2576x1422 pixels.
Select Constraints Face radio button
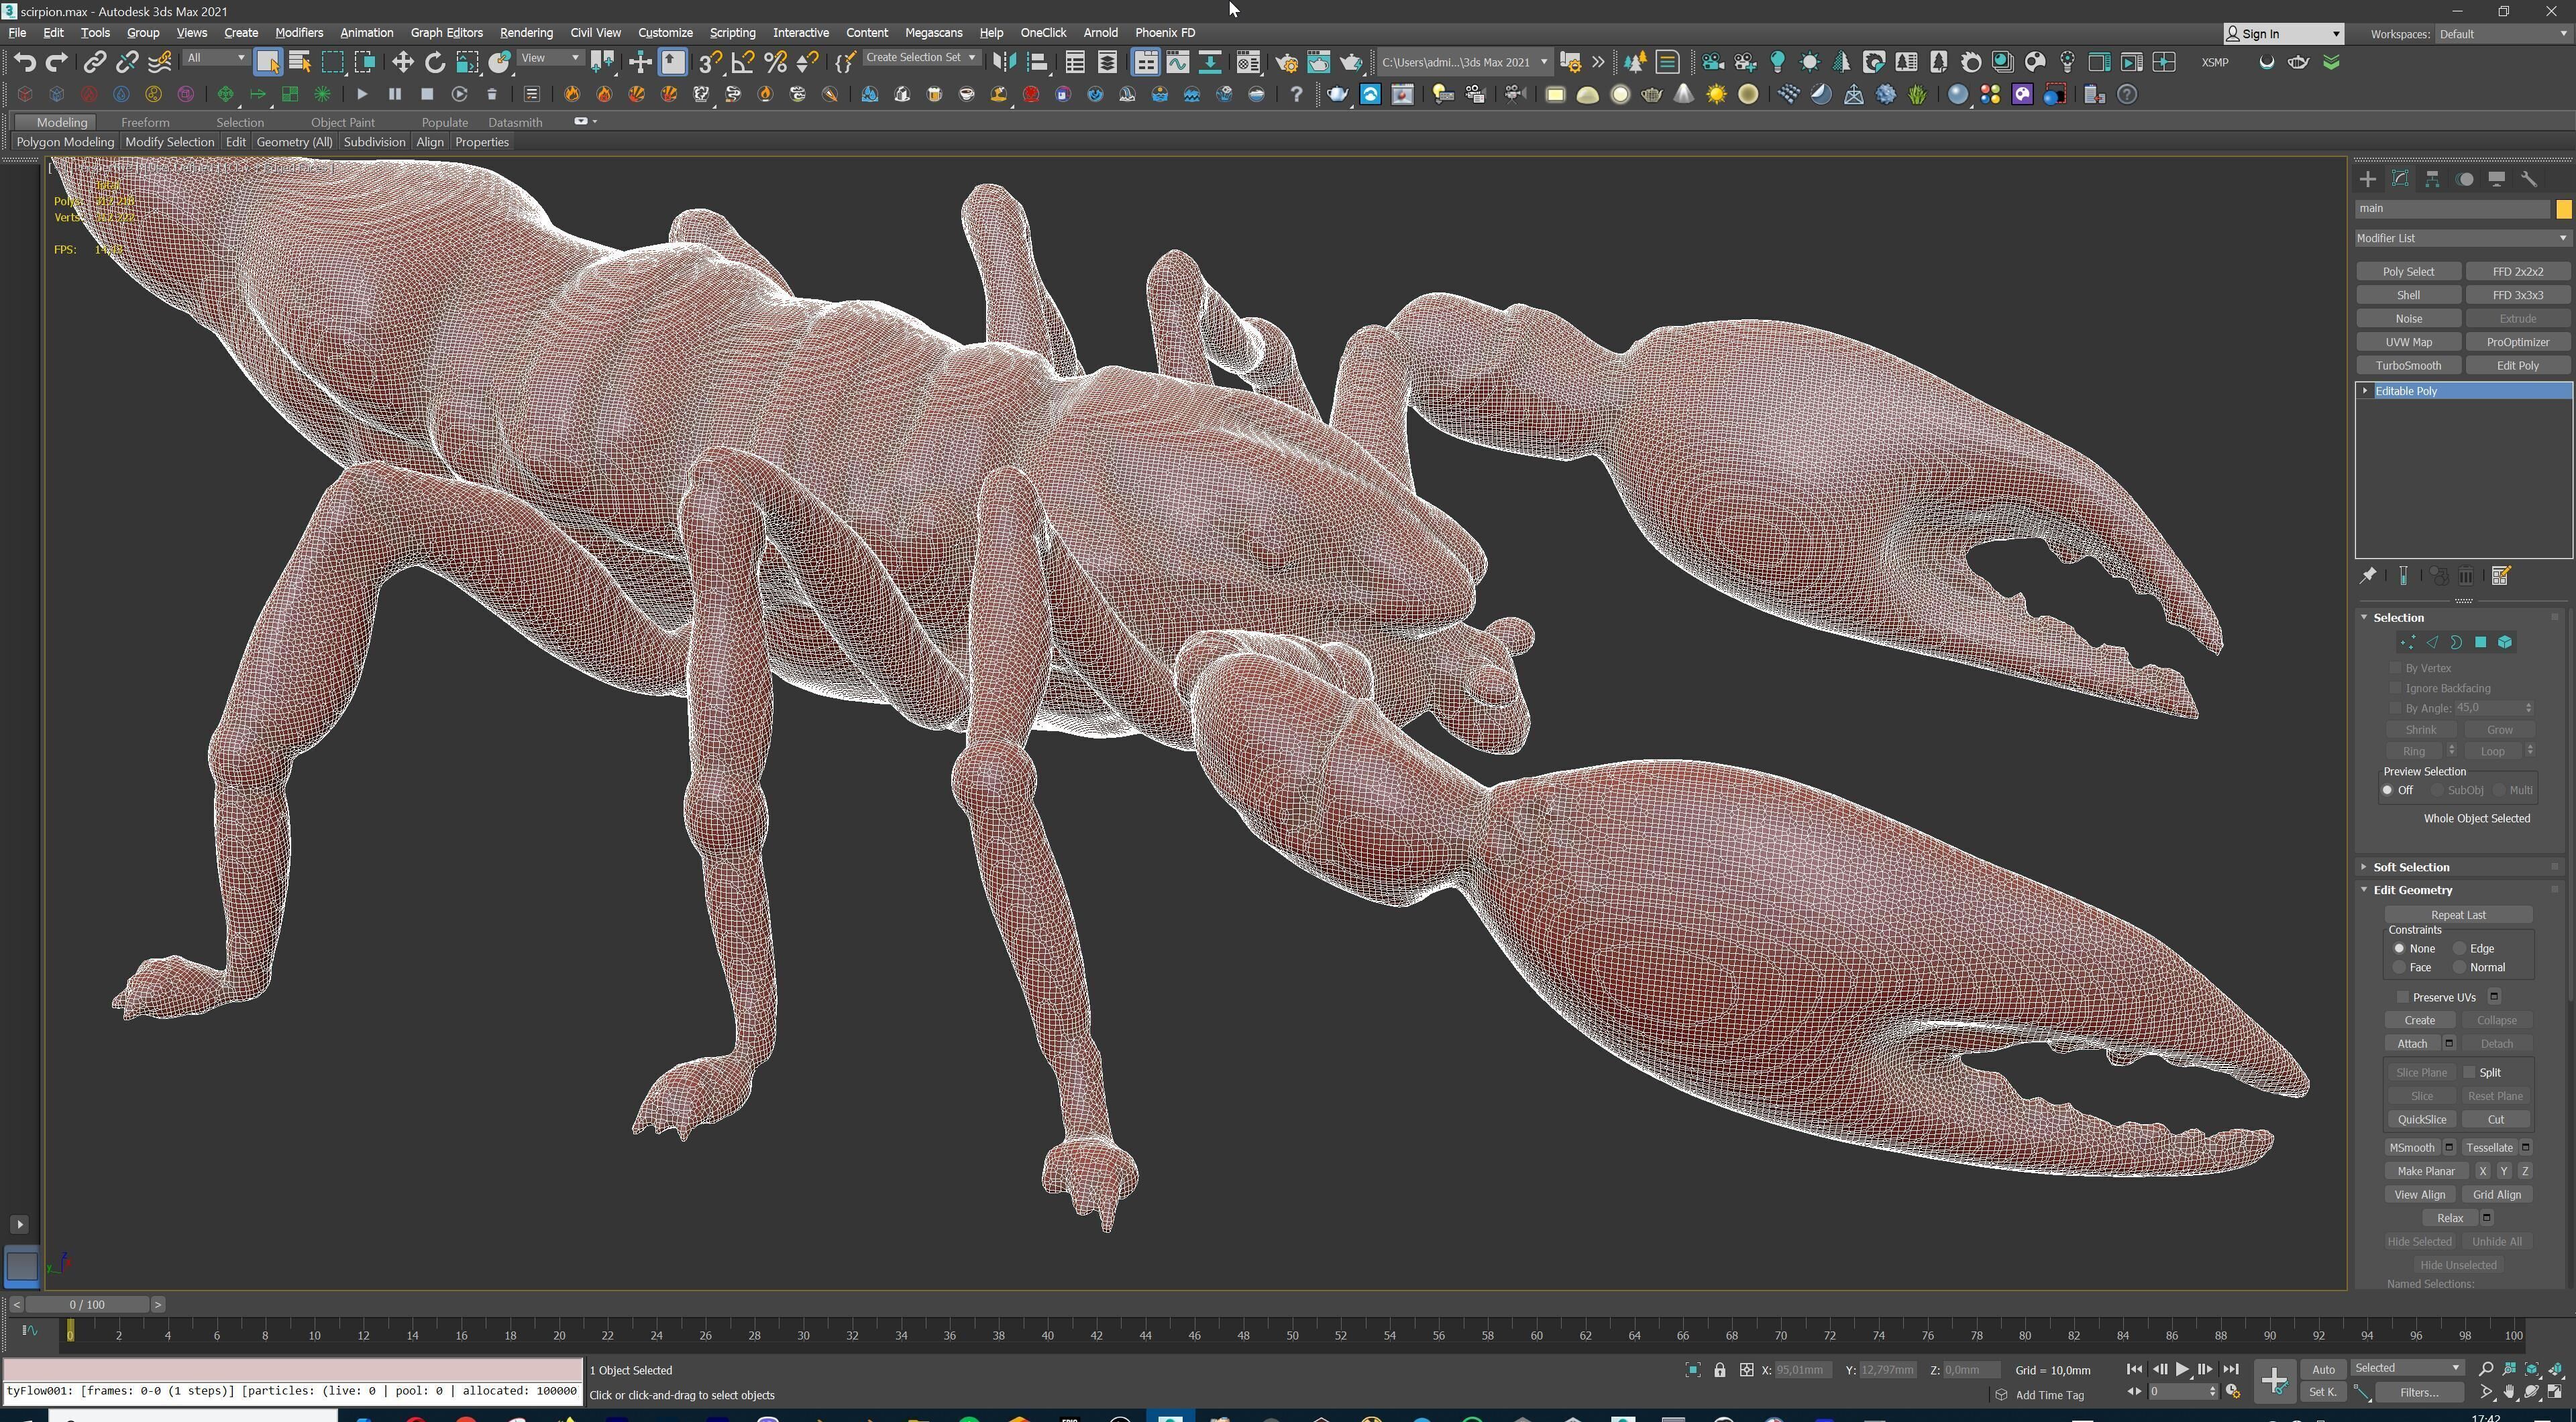(2399, 967)
